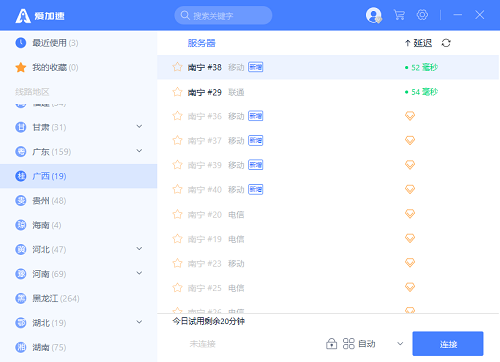The height and width of the screenshot is (362, 500).
Task: Open the shopping cart
Action: (x=399, y=15)
